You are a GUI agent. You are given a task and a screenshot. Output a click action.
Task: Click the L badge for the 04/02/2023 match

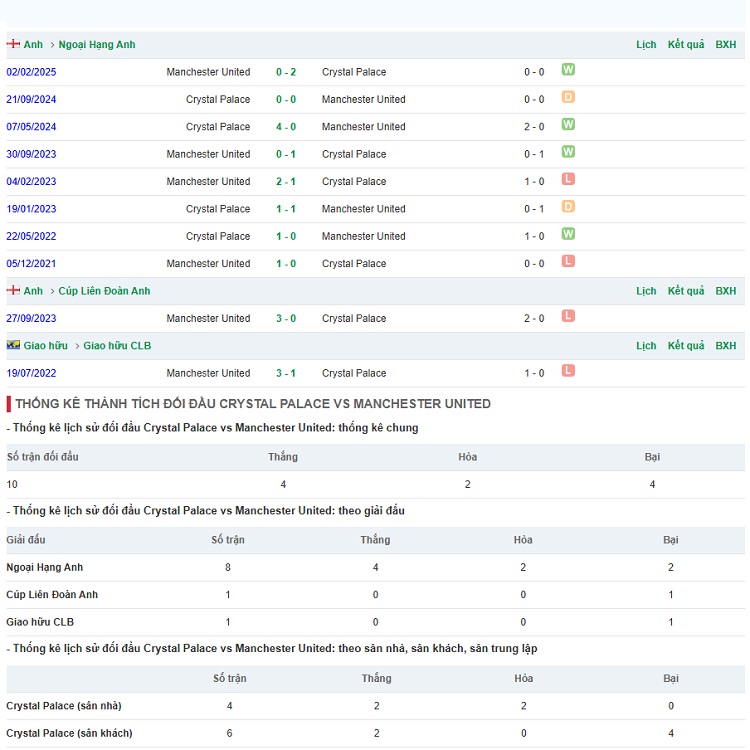(568, 180)
